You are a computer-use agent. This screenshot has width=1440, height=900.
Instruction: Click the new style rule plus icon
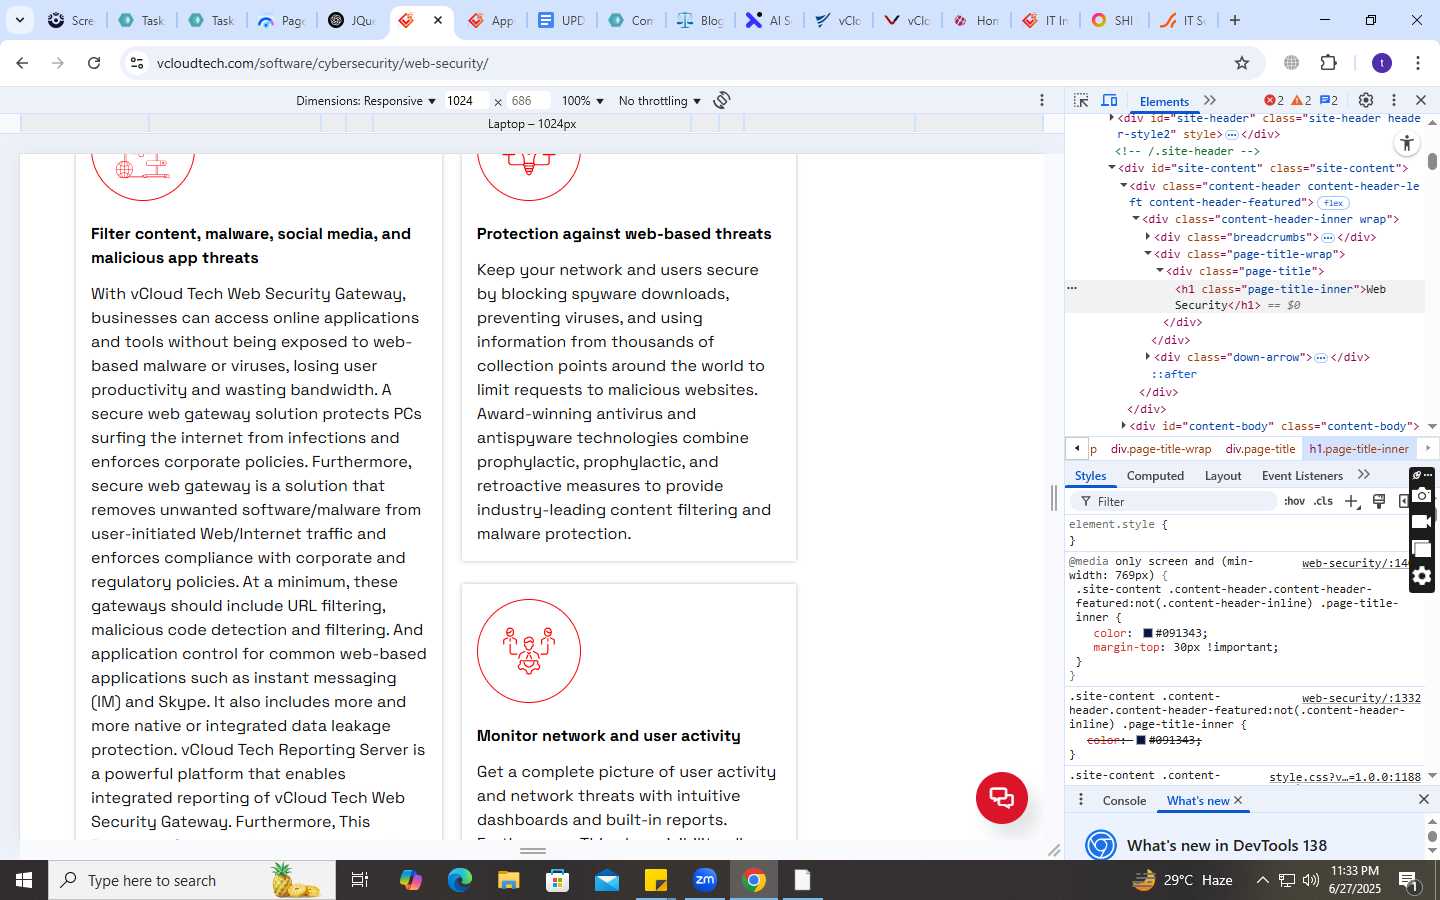pyautogui.click(x=1352, y=502)
